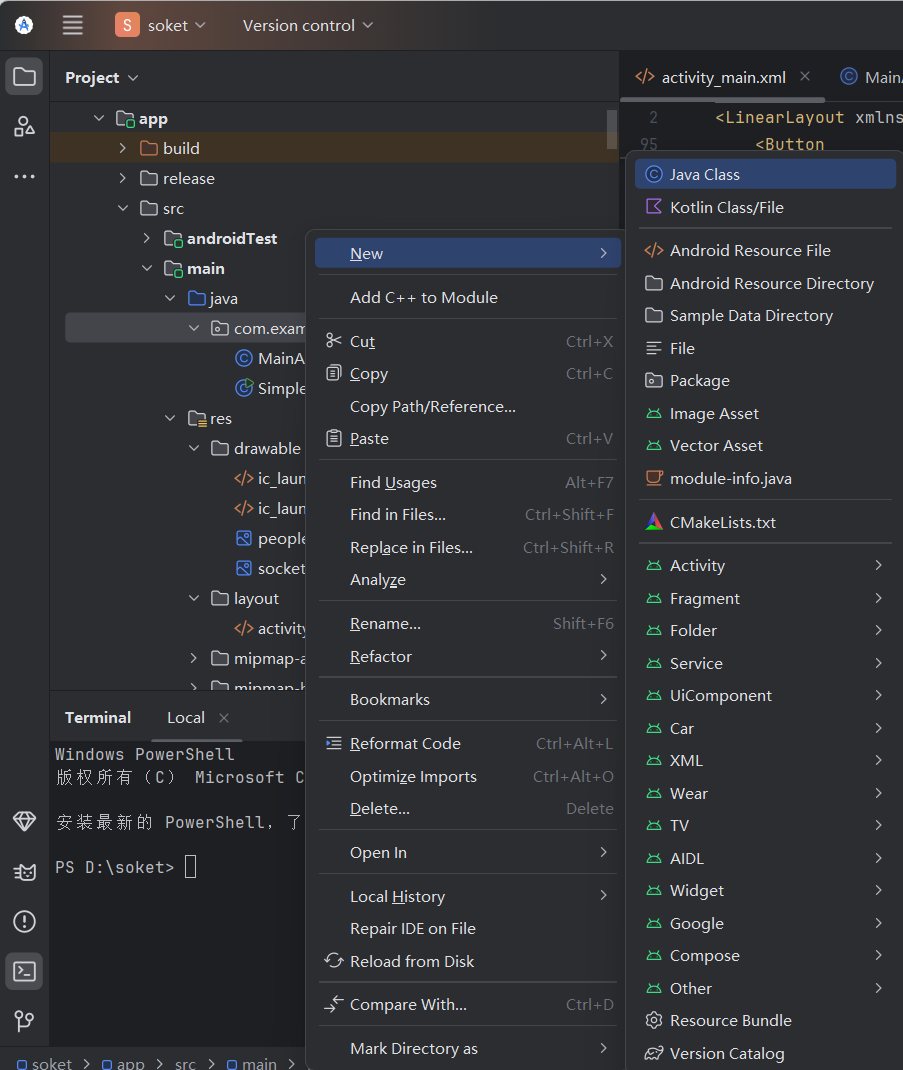Click the Image Asset android icon
903x1070 pixels.
click(x=654, y=414)
